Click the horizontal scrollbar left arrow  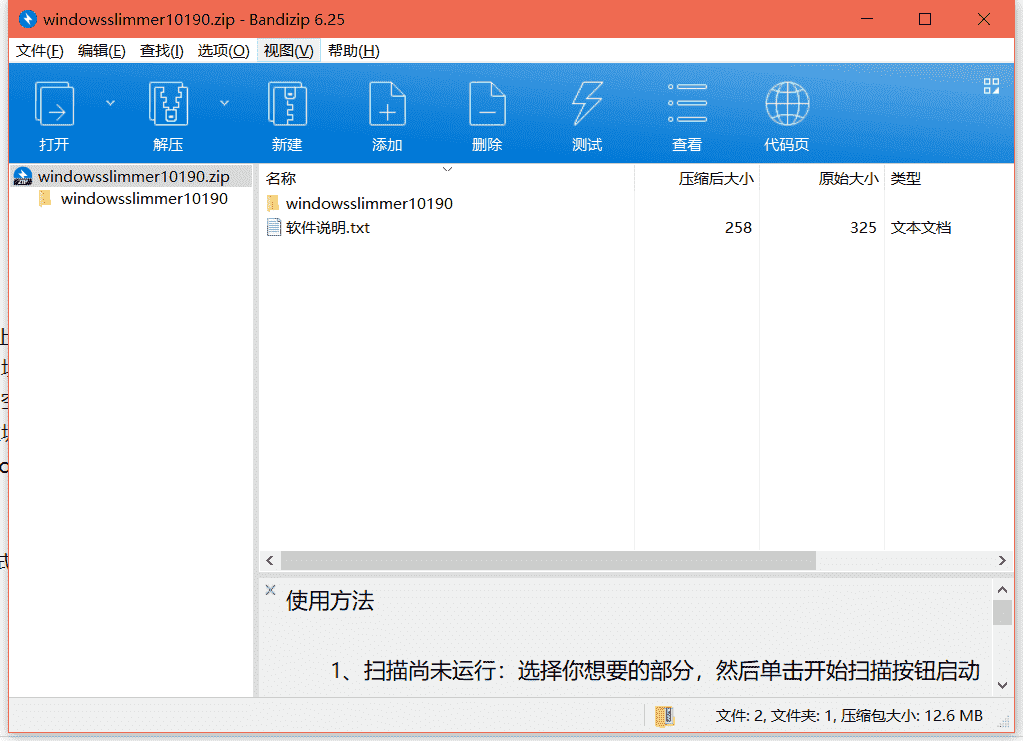coord(270,560)
